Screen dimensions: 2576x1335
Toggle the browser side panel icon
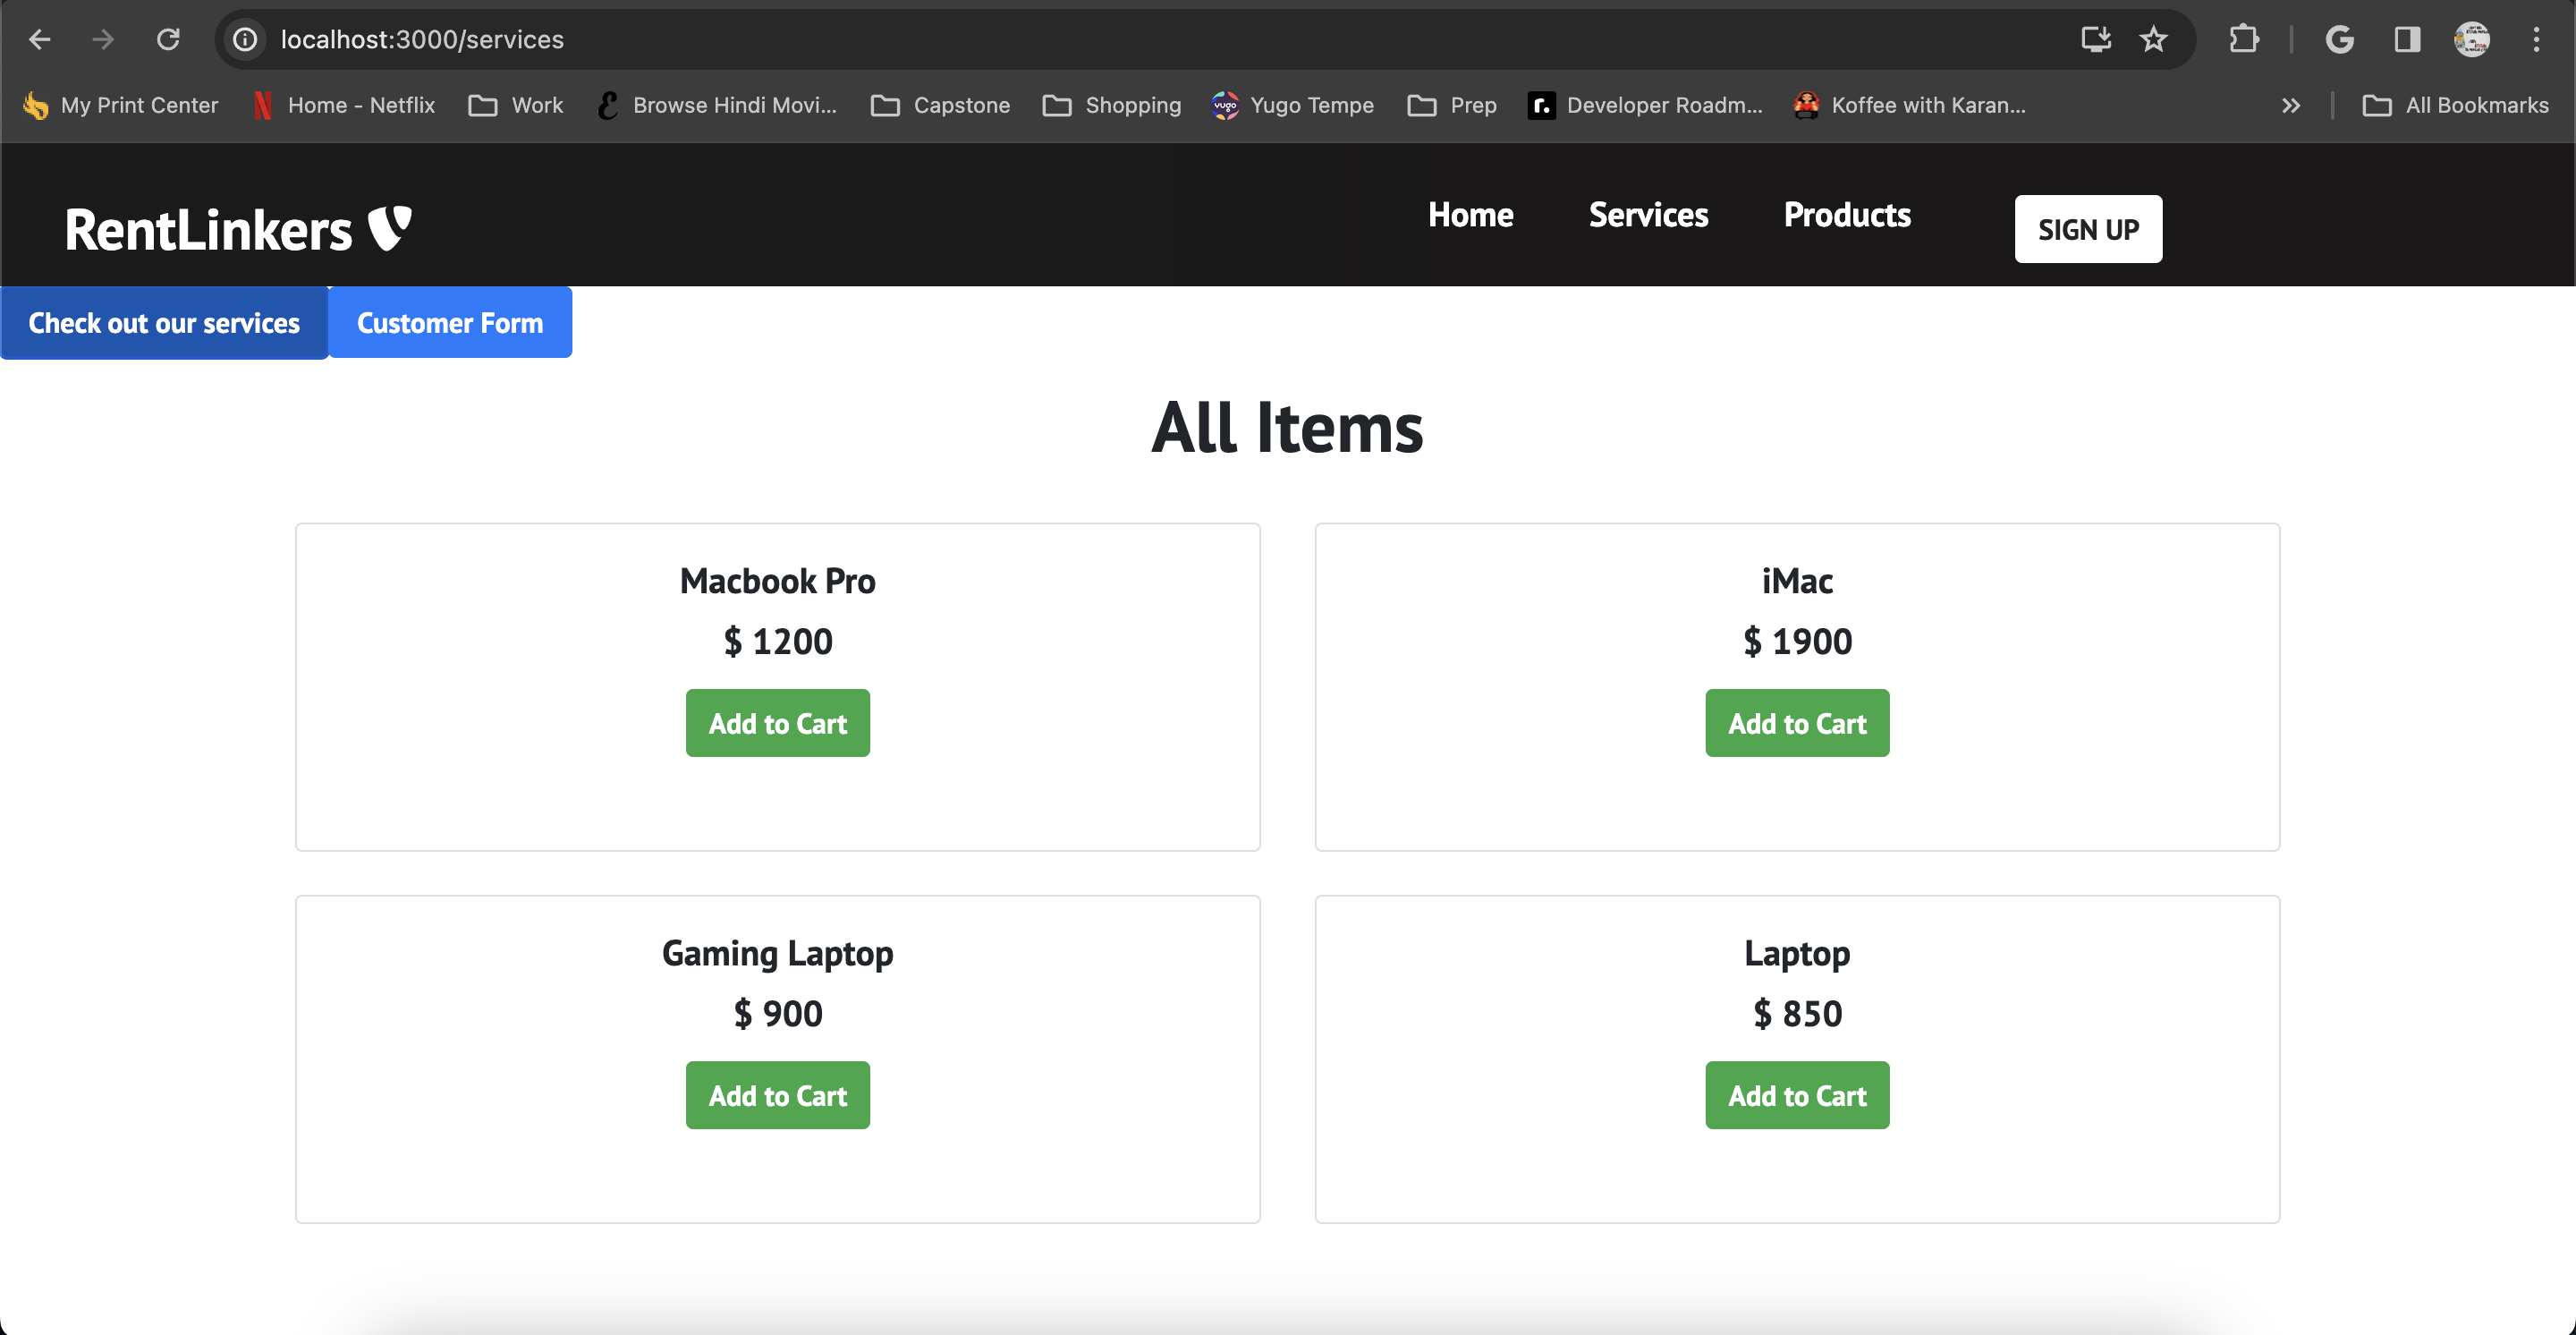pos(2407,39)
